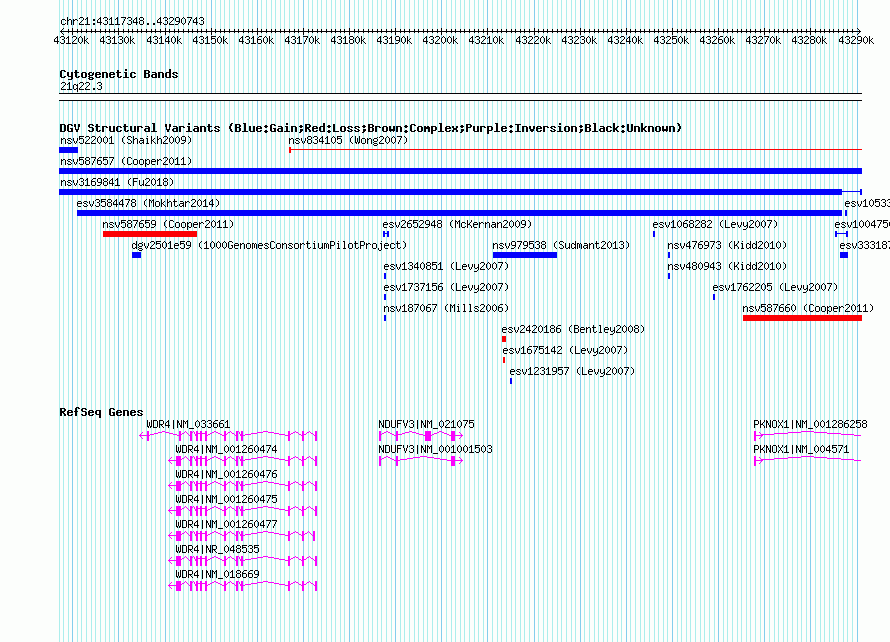Click the WDR4|NM_033661 gene label
The image size is (890, 642).
click(x=188, y=424)
